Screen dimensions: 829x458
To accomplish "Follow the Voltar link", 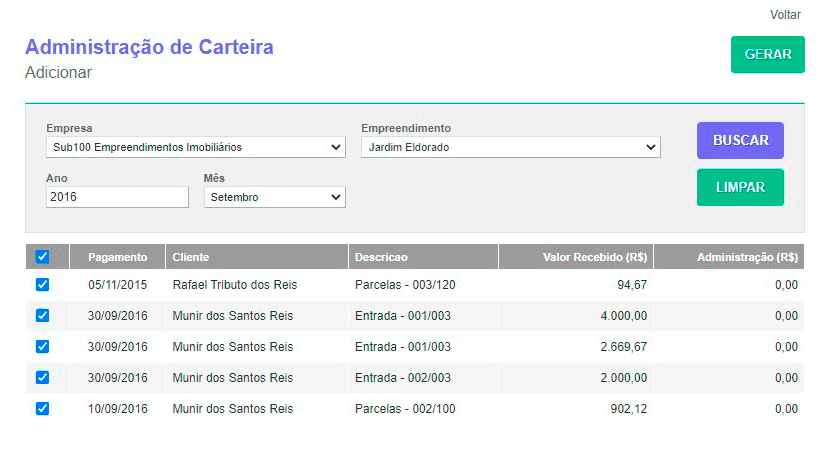I will coord(786,15).
